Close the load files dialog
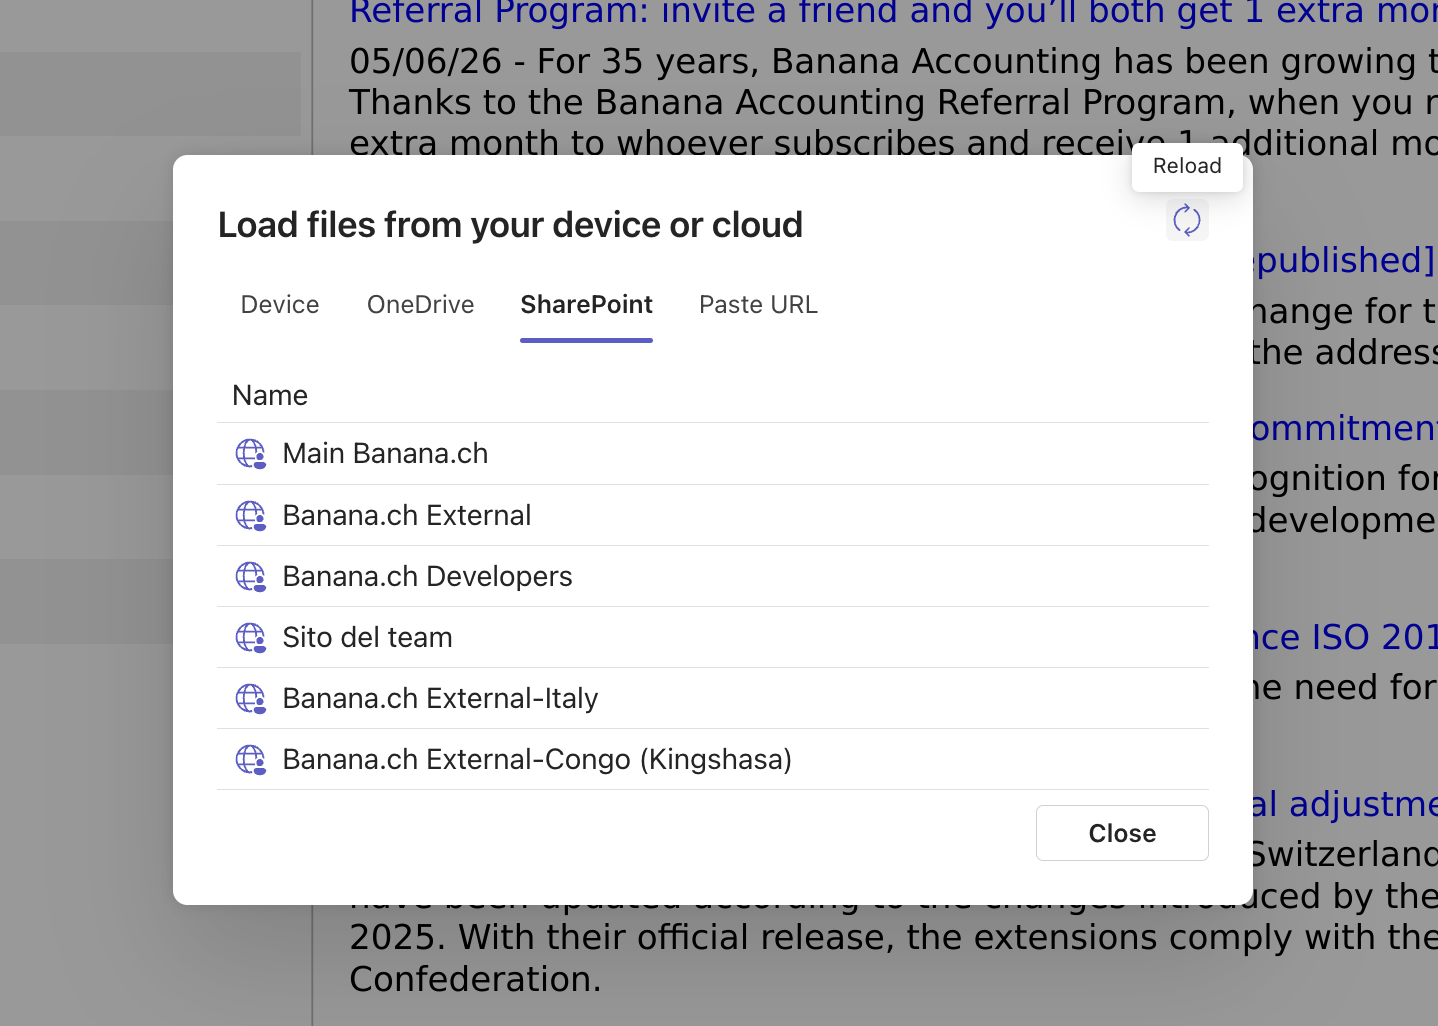 pos(1122,833)
